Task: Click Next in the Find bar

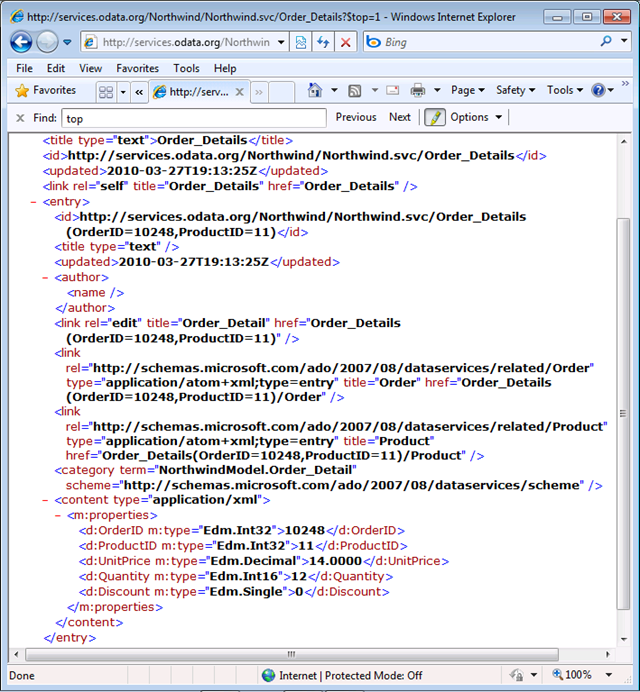Action: coord(400,117)
